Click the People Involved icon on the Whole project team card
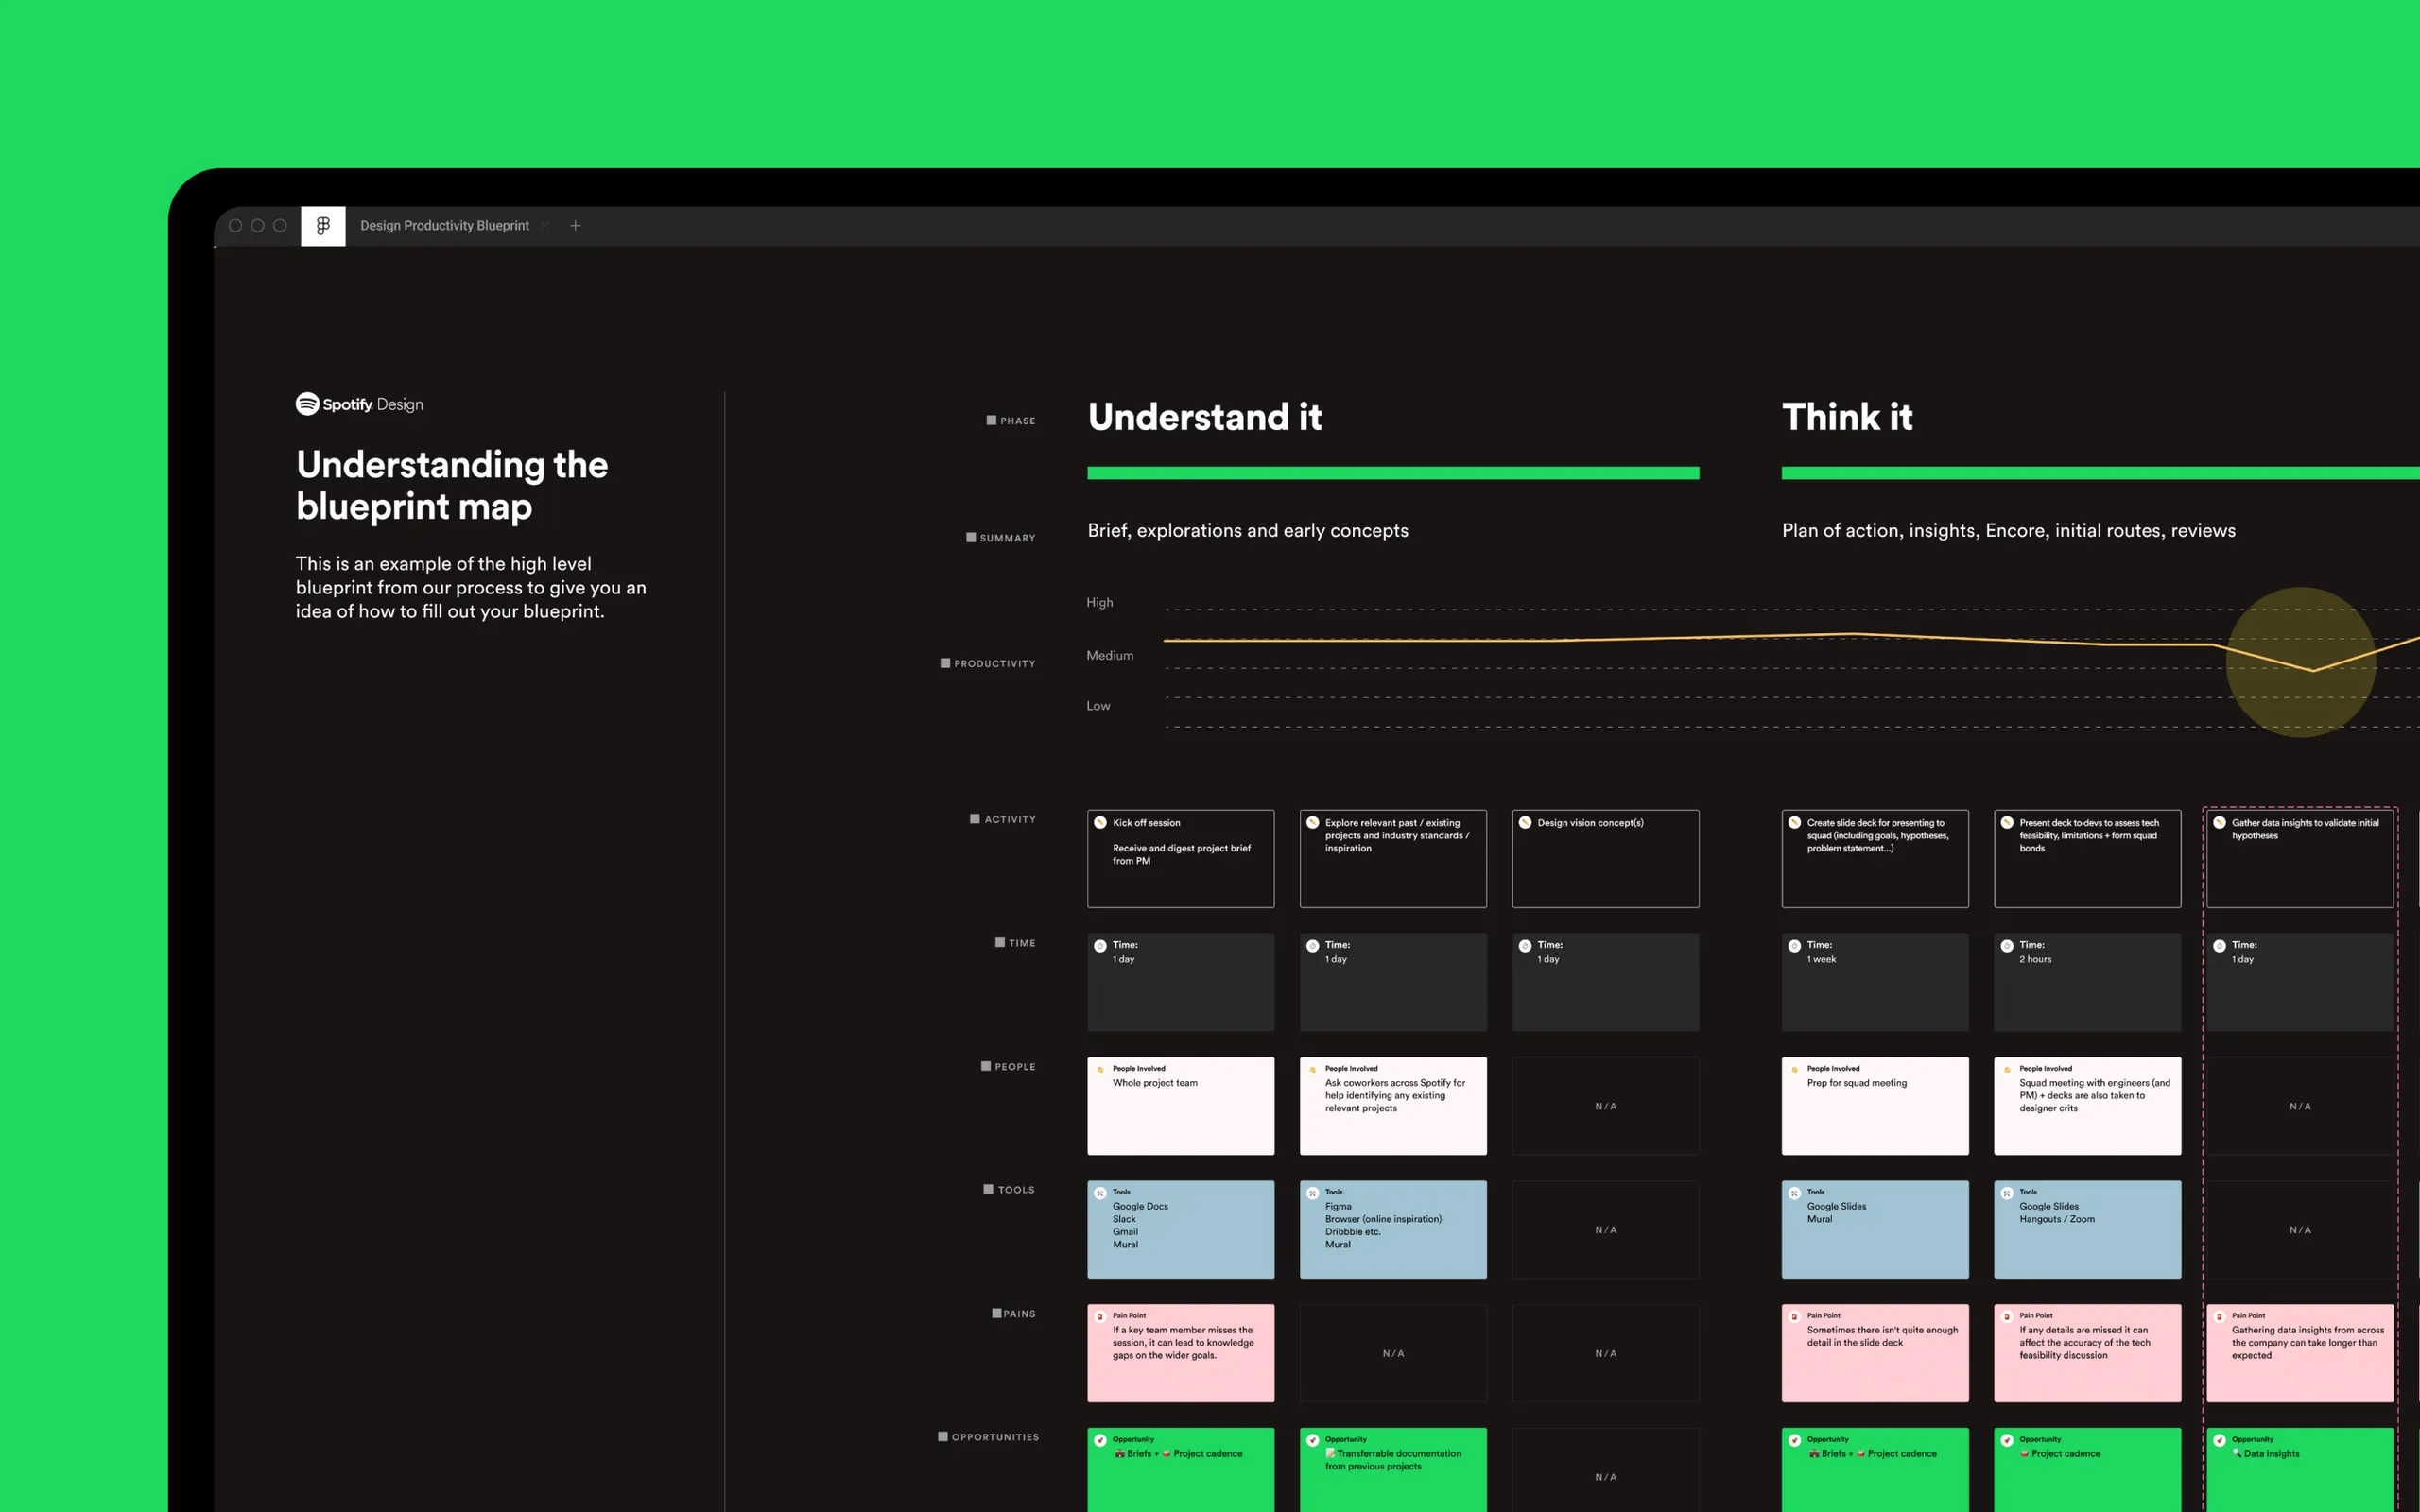This screenshot has width=2420, height=1512. (x=1101, y=1068)
